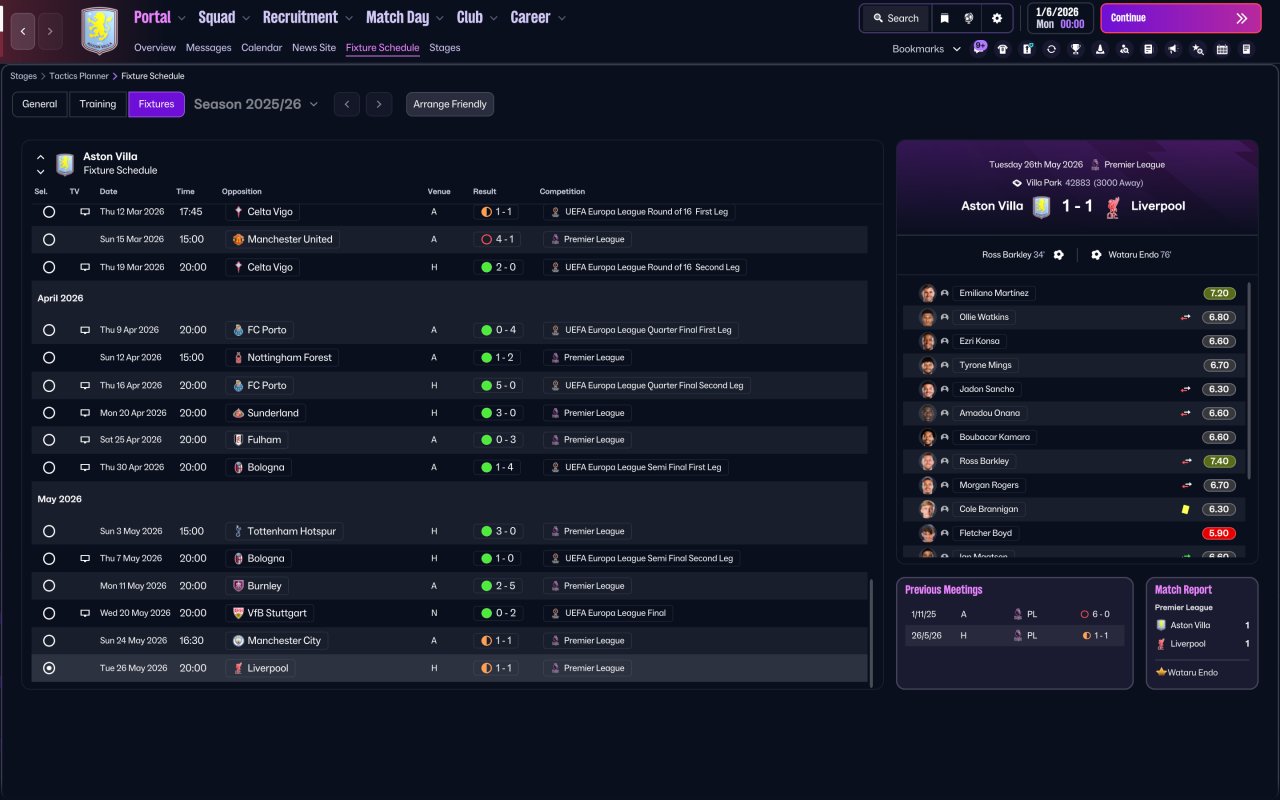Click the globe icon in the top bar
The width and height of the screenshot is (1280, 800).
point(969,18)
